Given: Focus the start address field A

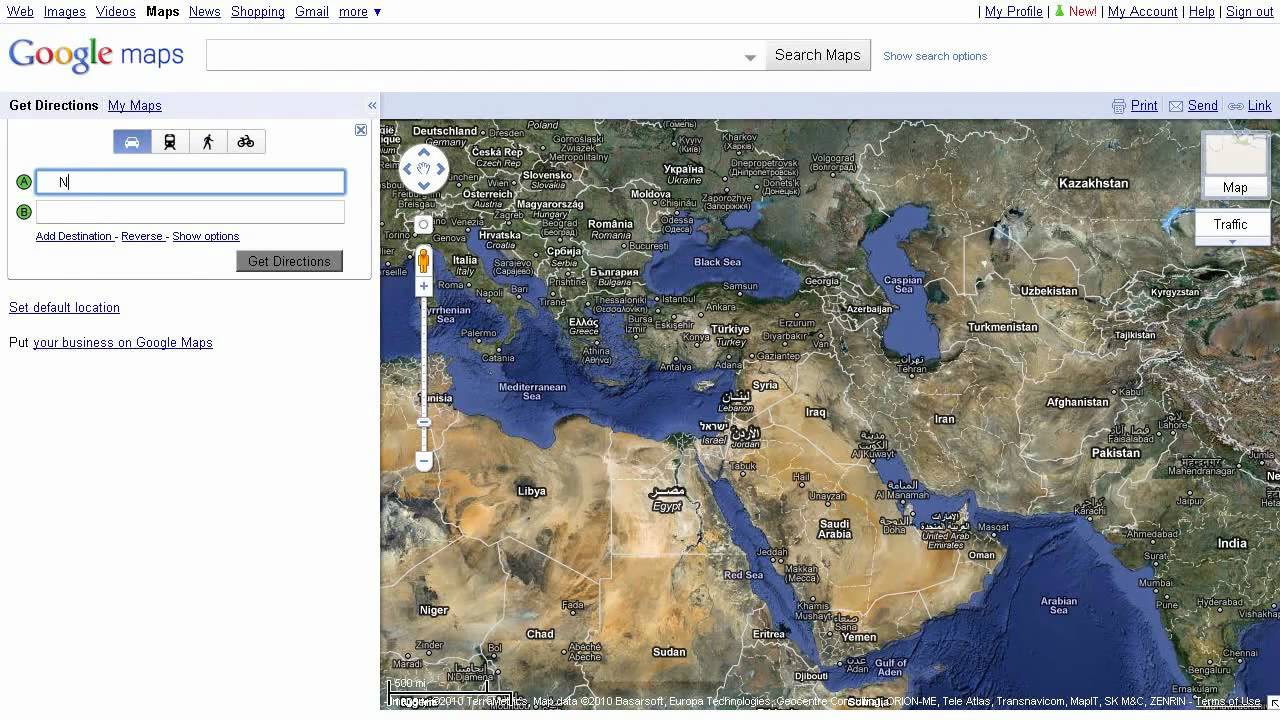Looking at the screenshot, I should (191, 182).
